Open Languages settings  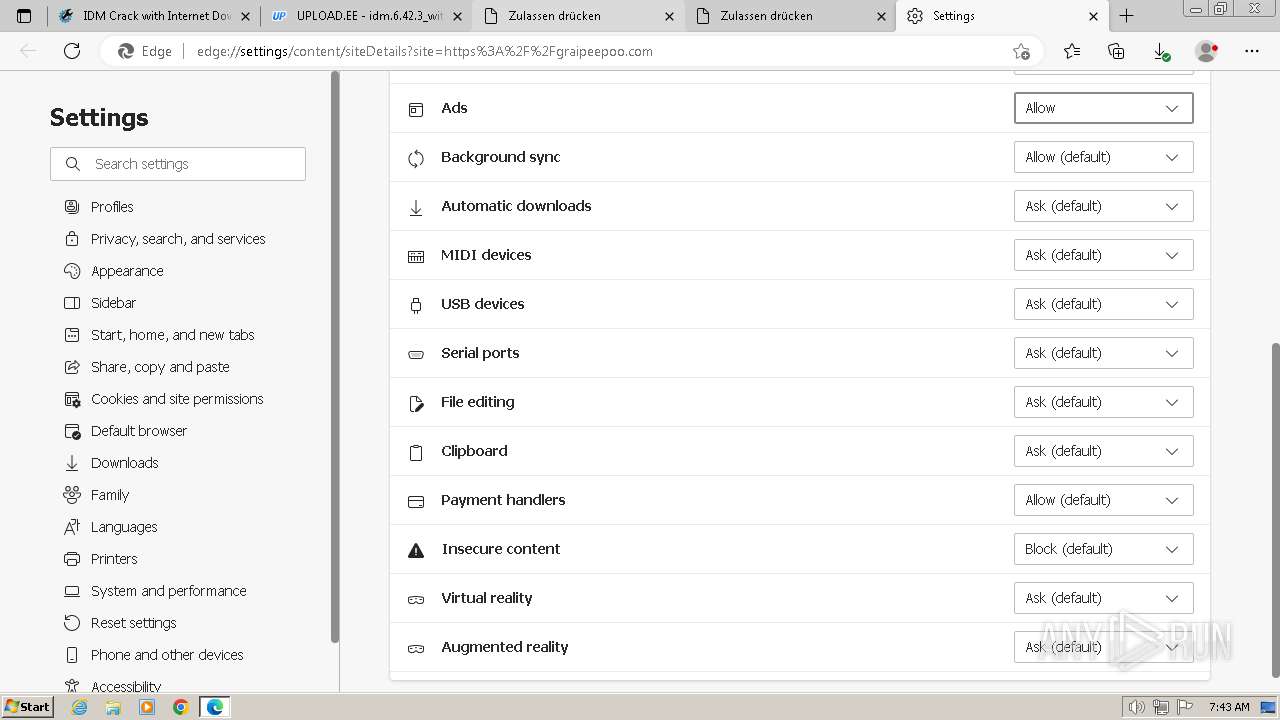(x=124, y=527)
